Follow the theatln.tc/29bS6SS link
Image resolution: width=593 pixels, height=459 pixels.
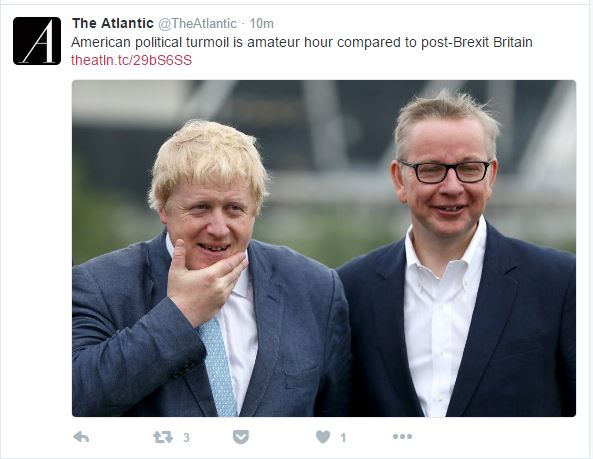[x=132, y=60]
